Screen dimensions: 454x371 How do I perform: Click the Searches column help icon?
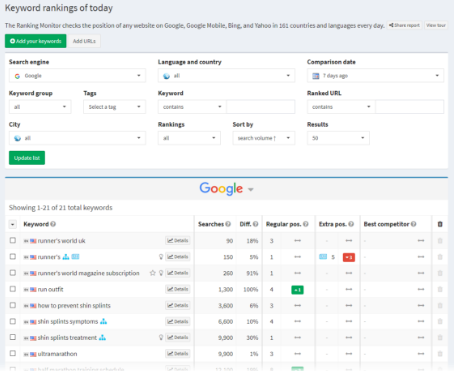coord(228,224)
